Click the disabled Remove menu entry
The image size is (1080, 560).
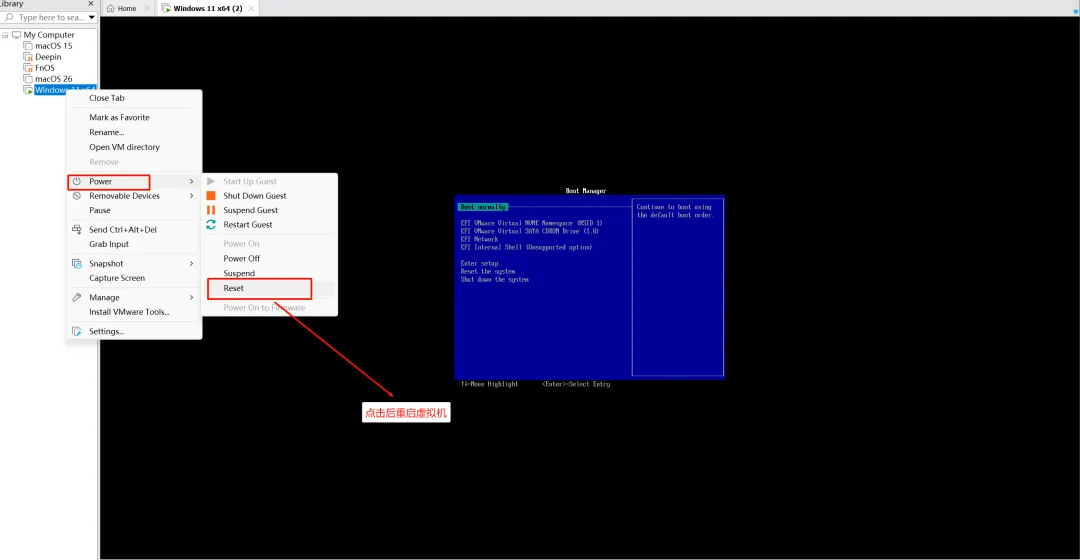pos(103,162)
